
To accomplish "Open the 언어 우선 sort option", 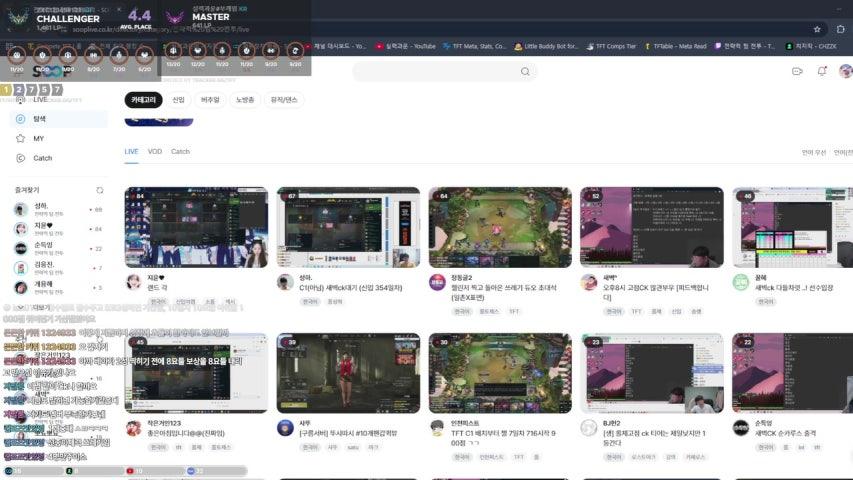I will [x=813, y=153].
